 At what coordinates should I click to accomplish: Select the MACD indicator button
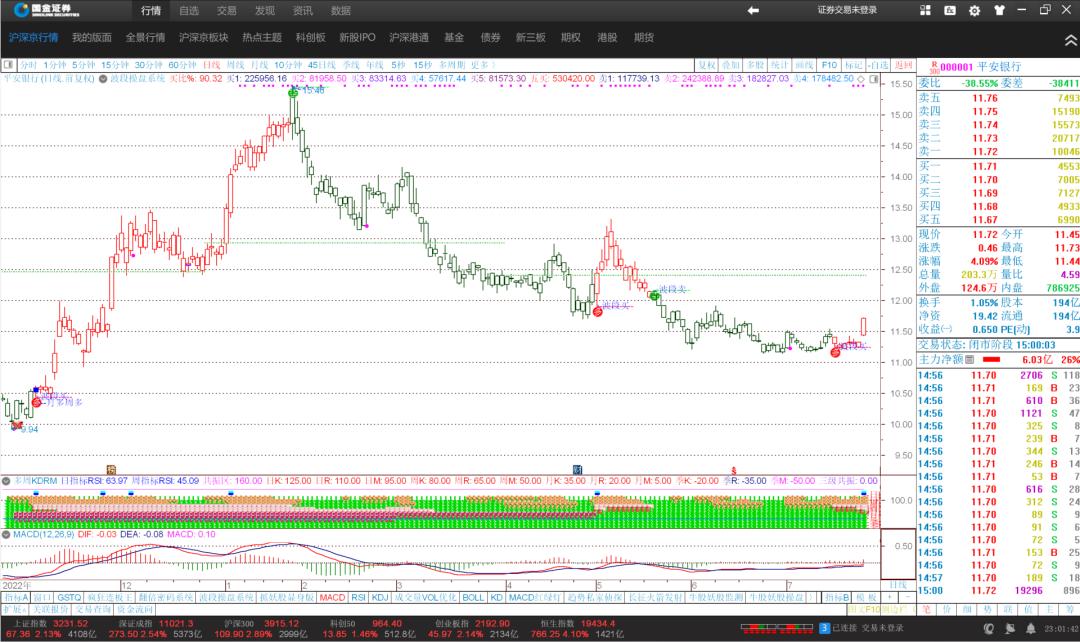tap(332, 597)
